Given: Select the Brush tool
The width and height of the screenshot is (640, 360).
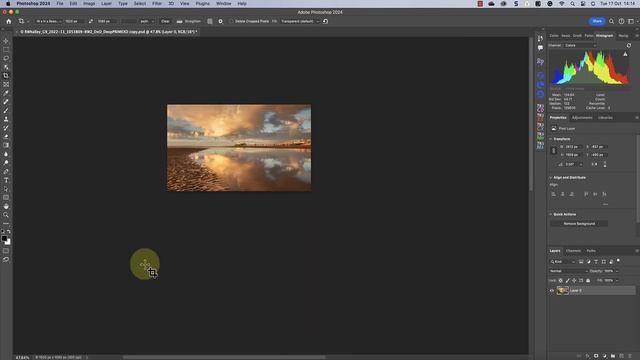Looking at the screenshot, I should coord(6,111).
